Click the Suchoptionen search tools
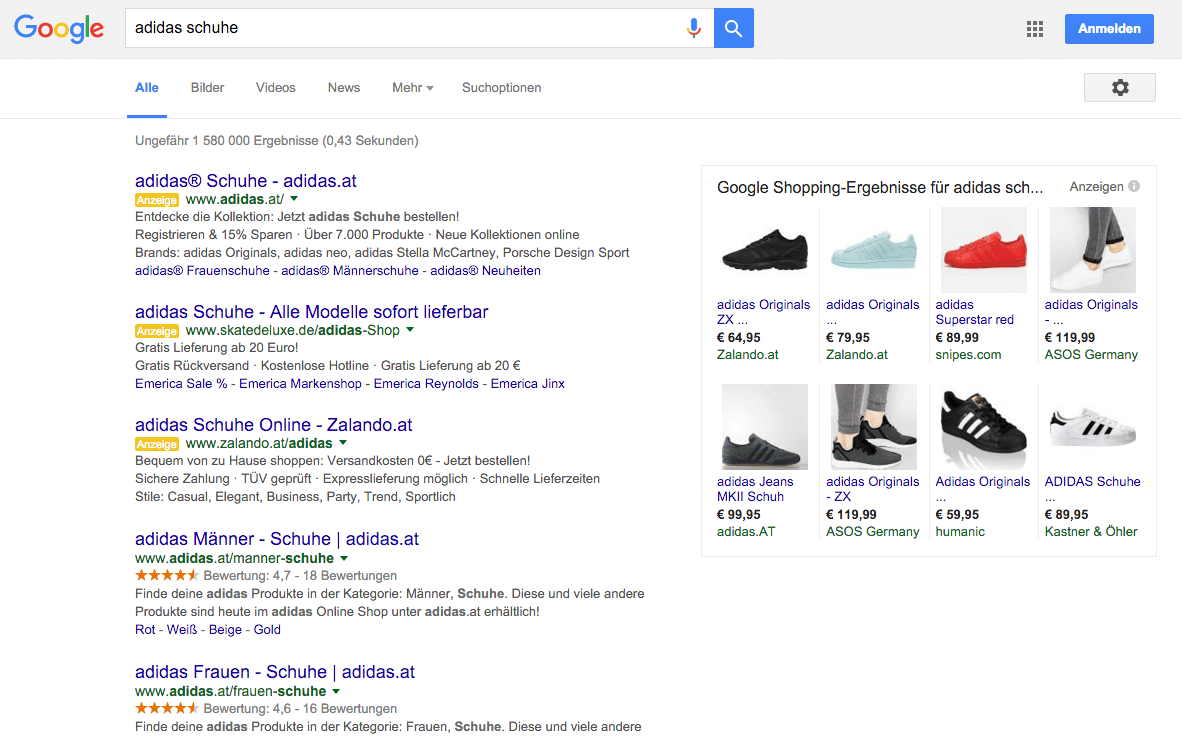 [x=501, y=88]
